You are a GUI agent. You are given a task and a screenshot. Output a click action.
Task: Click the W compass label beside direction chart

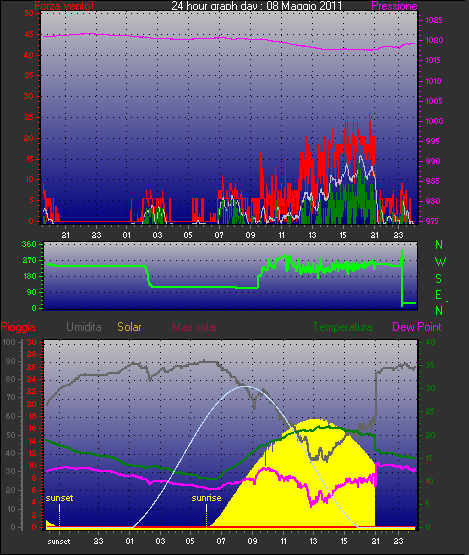pos(440,262)
